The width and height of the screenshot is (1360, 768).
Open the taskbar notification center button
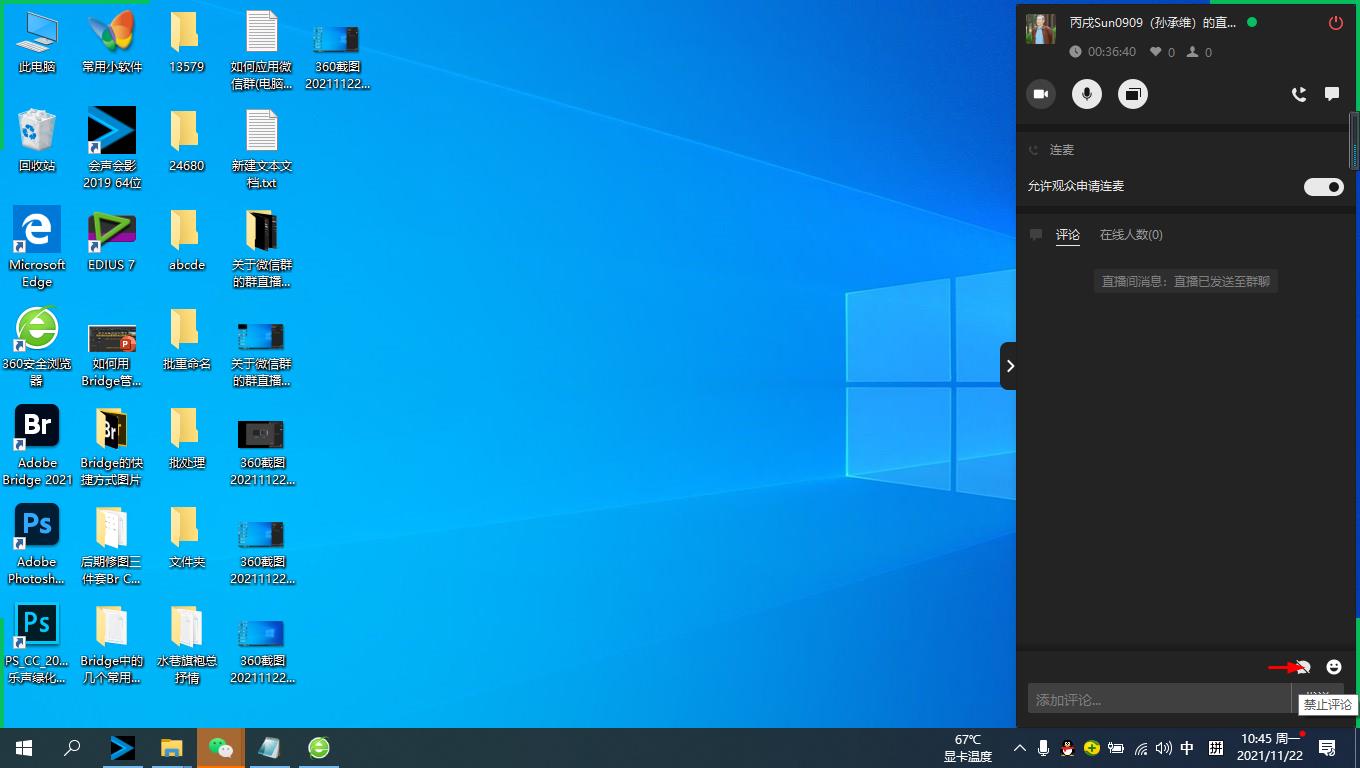1327,748
